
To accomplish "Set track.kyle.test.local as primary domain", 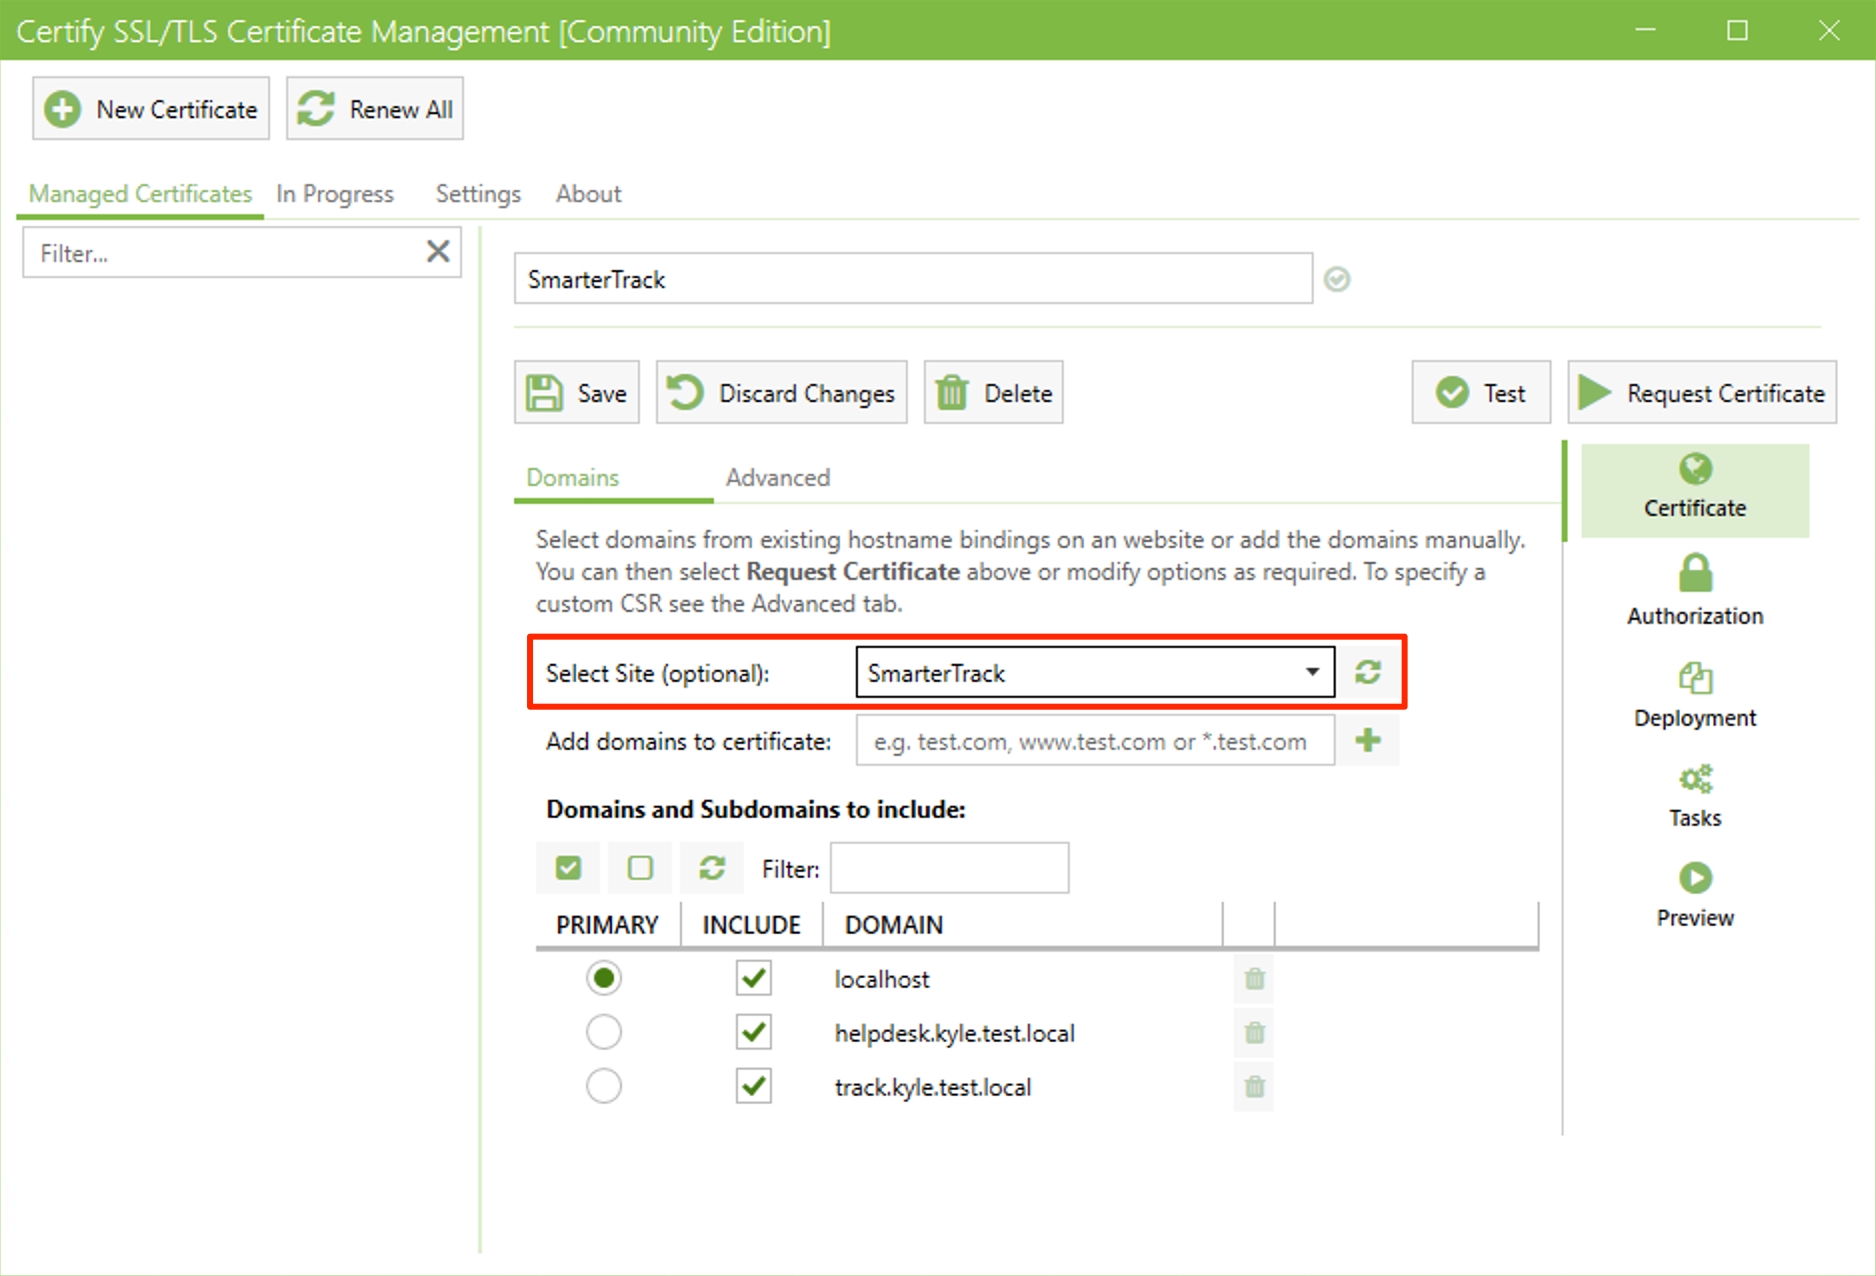I will (x=604, y=1086).
